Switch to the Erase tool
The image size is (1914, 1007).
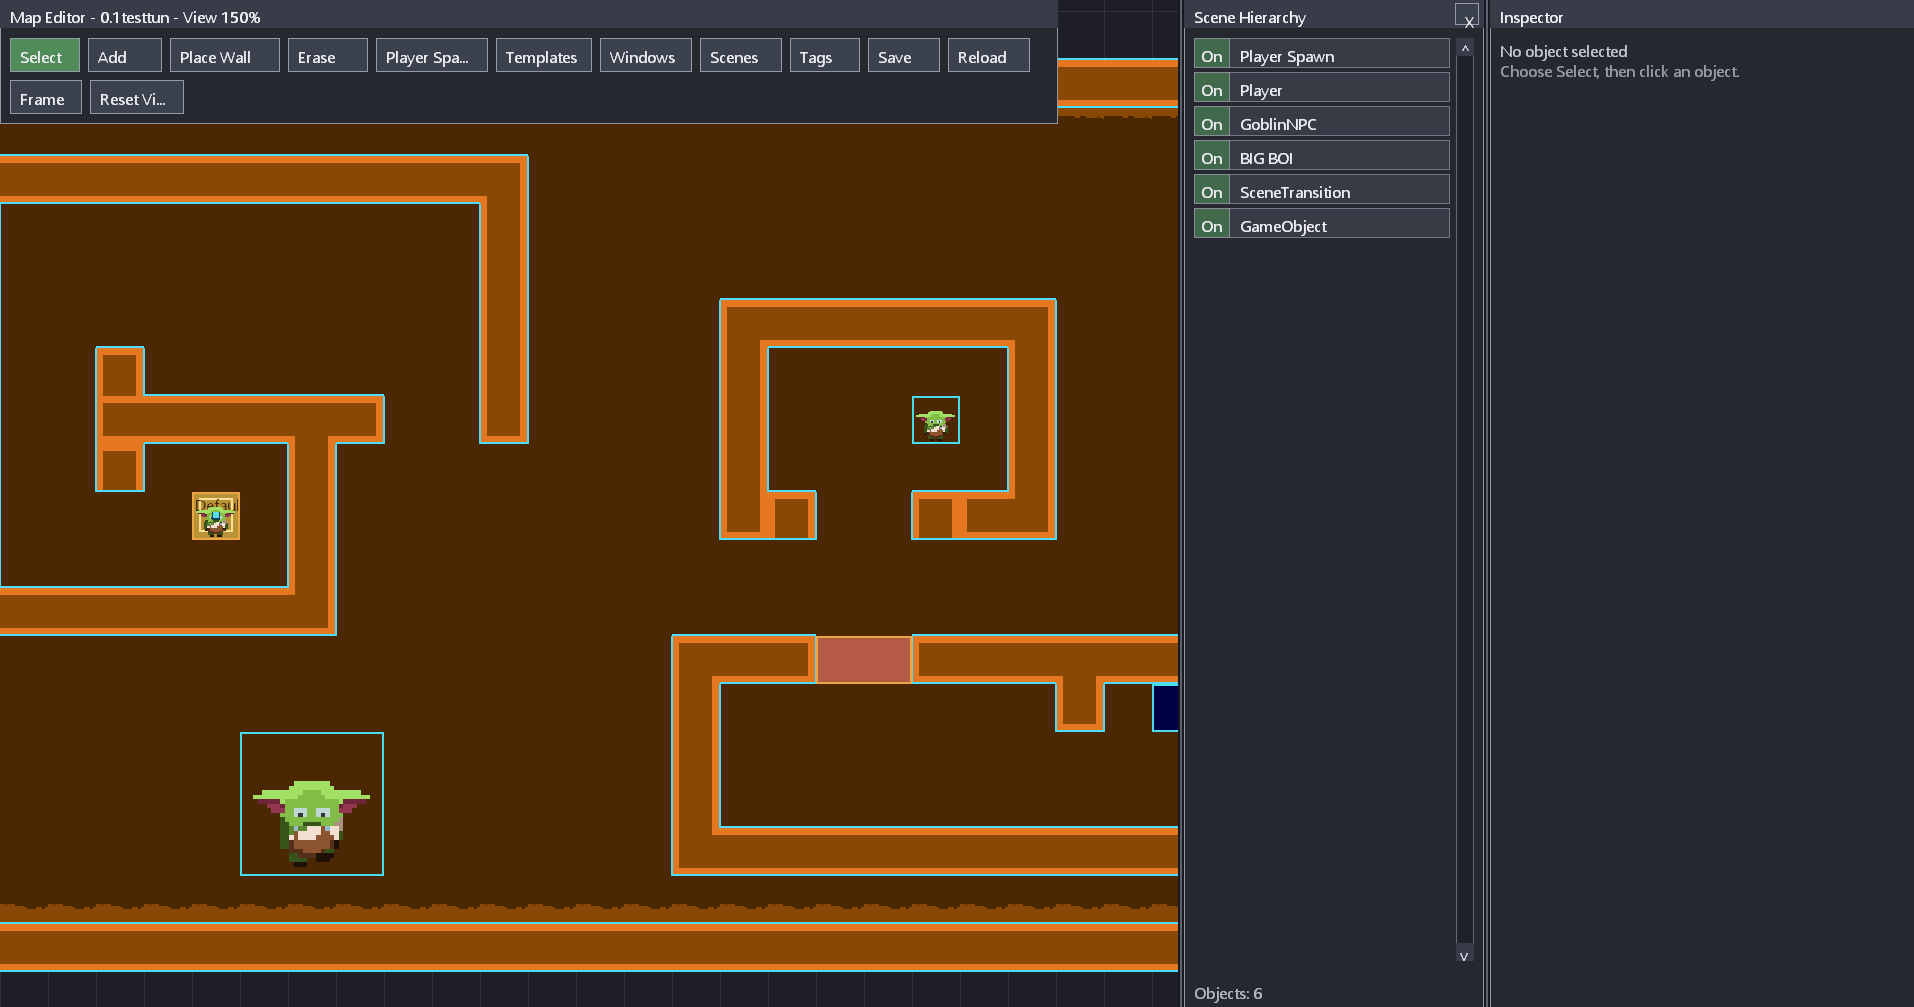pos(328,56)
